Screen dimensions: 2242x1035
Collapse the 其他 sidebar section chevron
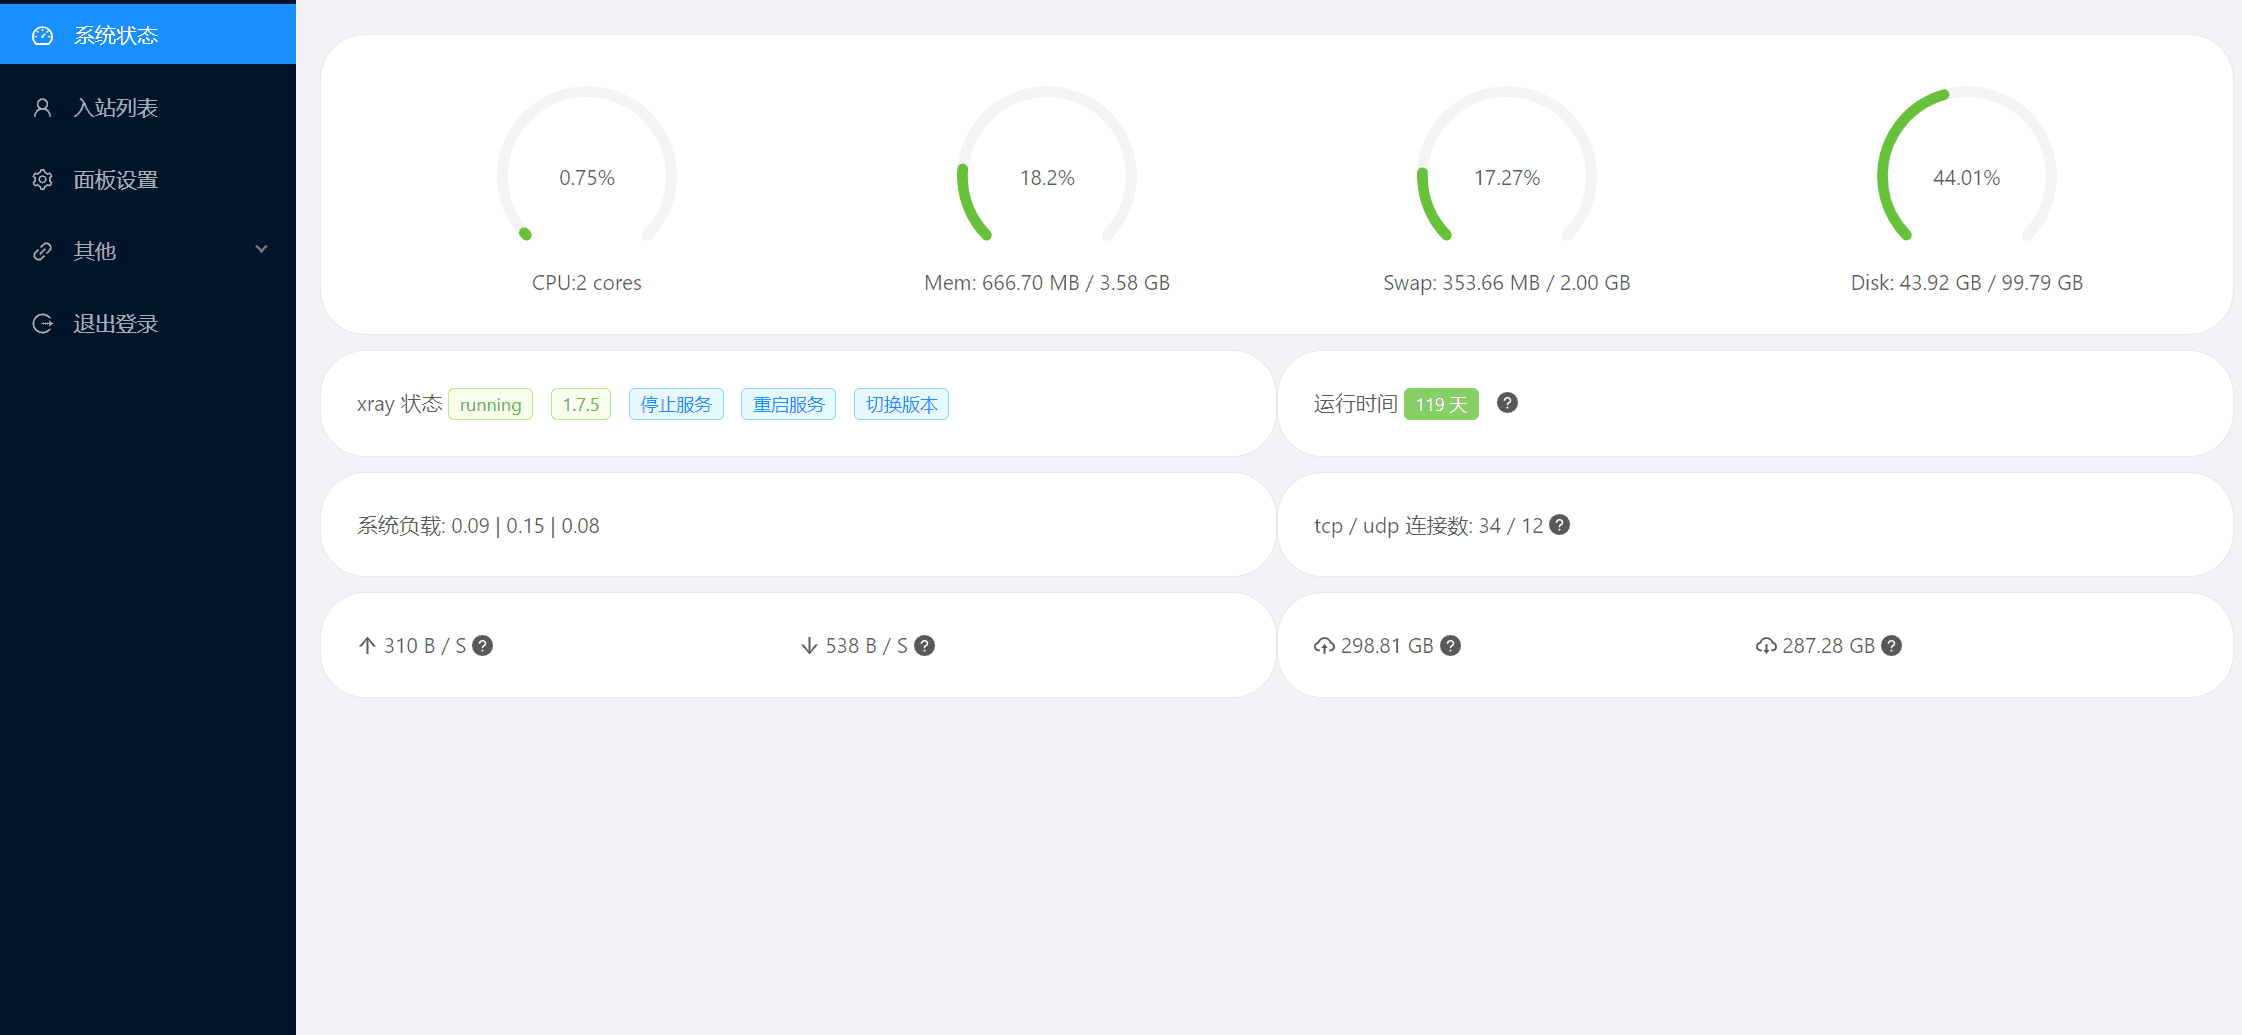point(261,249)
